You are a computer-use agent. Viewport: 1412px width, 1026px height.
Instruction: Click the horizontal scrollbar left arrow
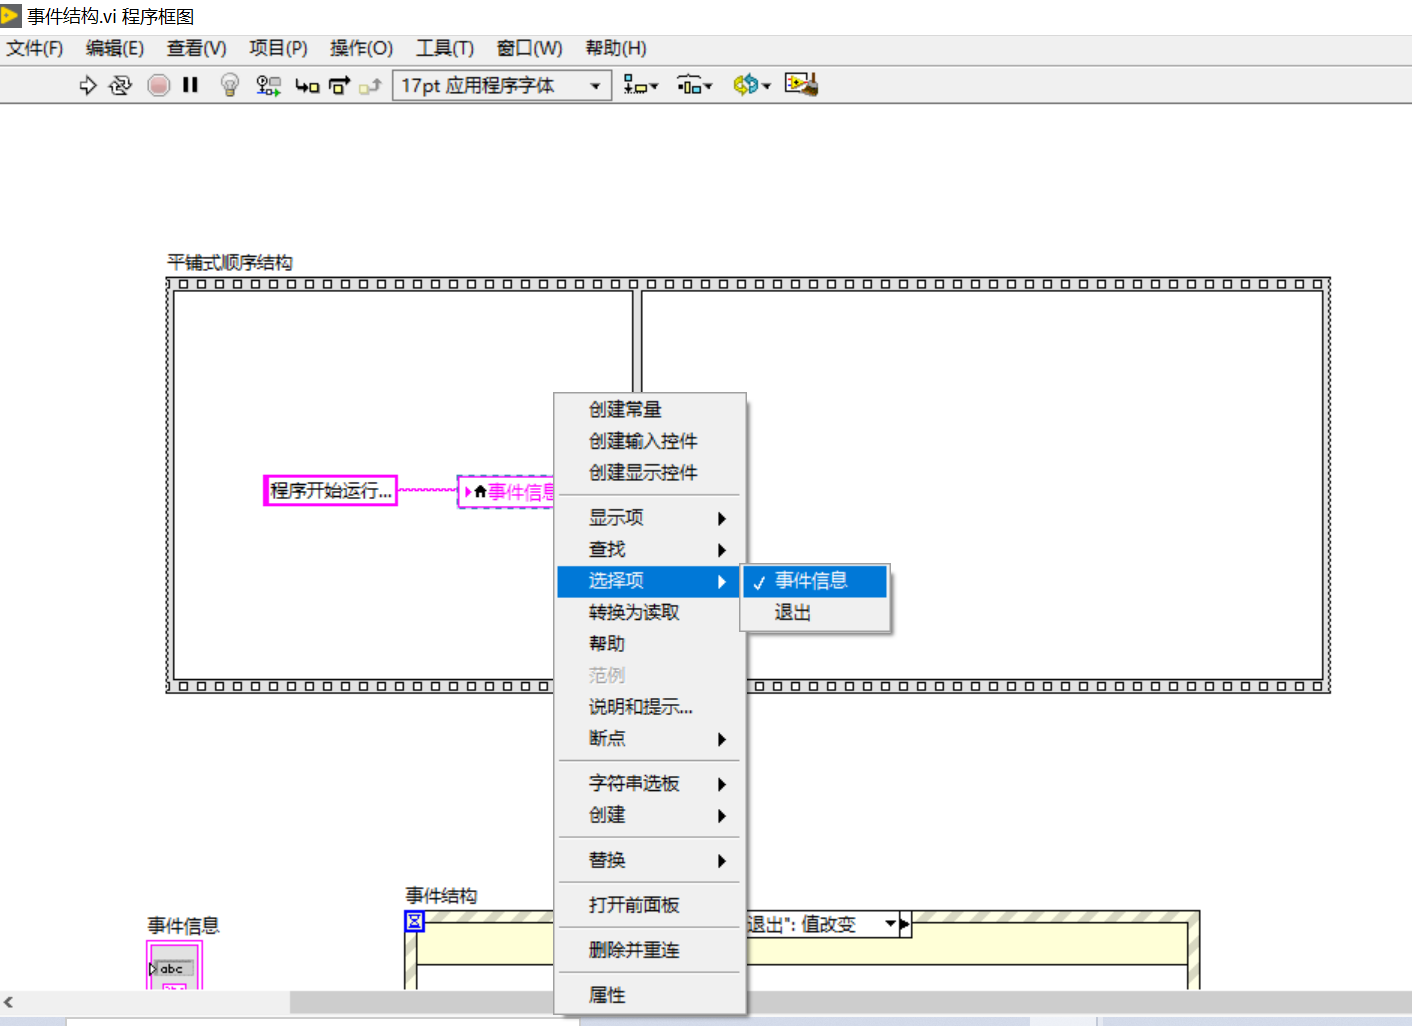pyautogui.click(x=9, y=1001)
